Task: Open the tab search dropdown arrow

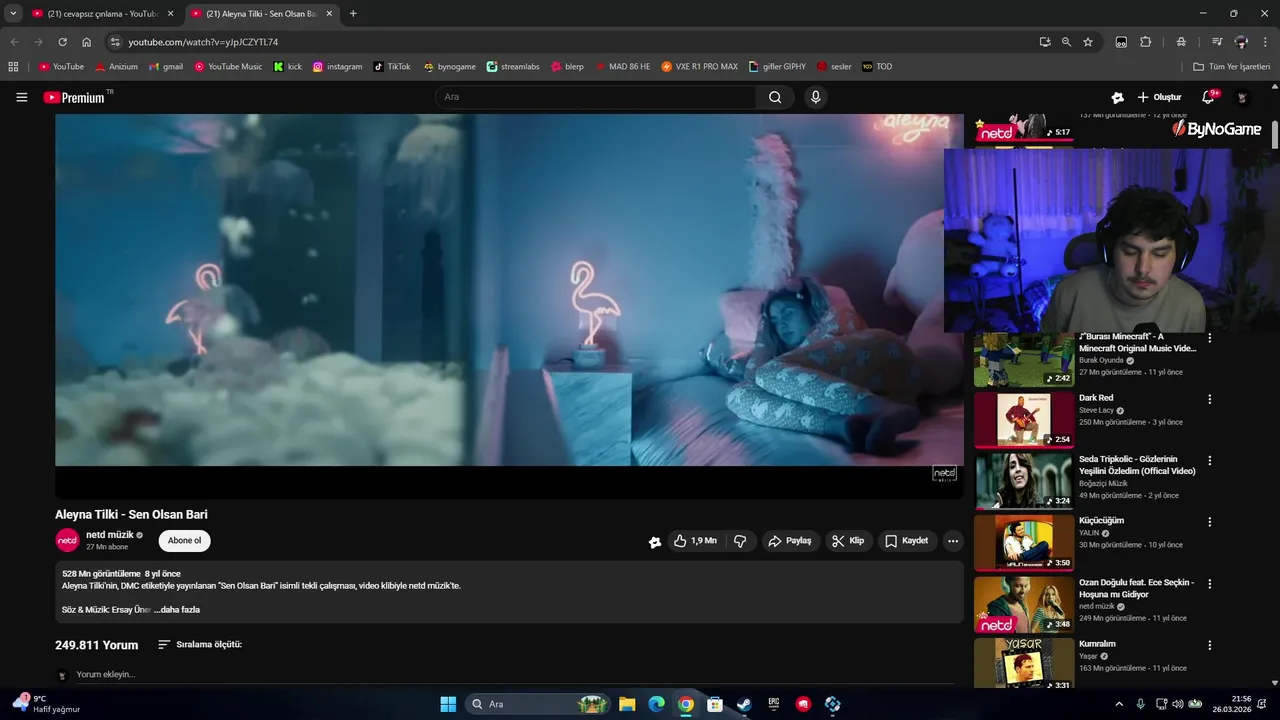Action: [x=13, y=14]
